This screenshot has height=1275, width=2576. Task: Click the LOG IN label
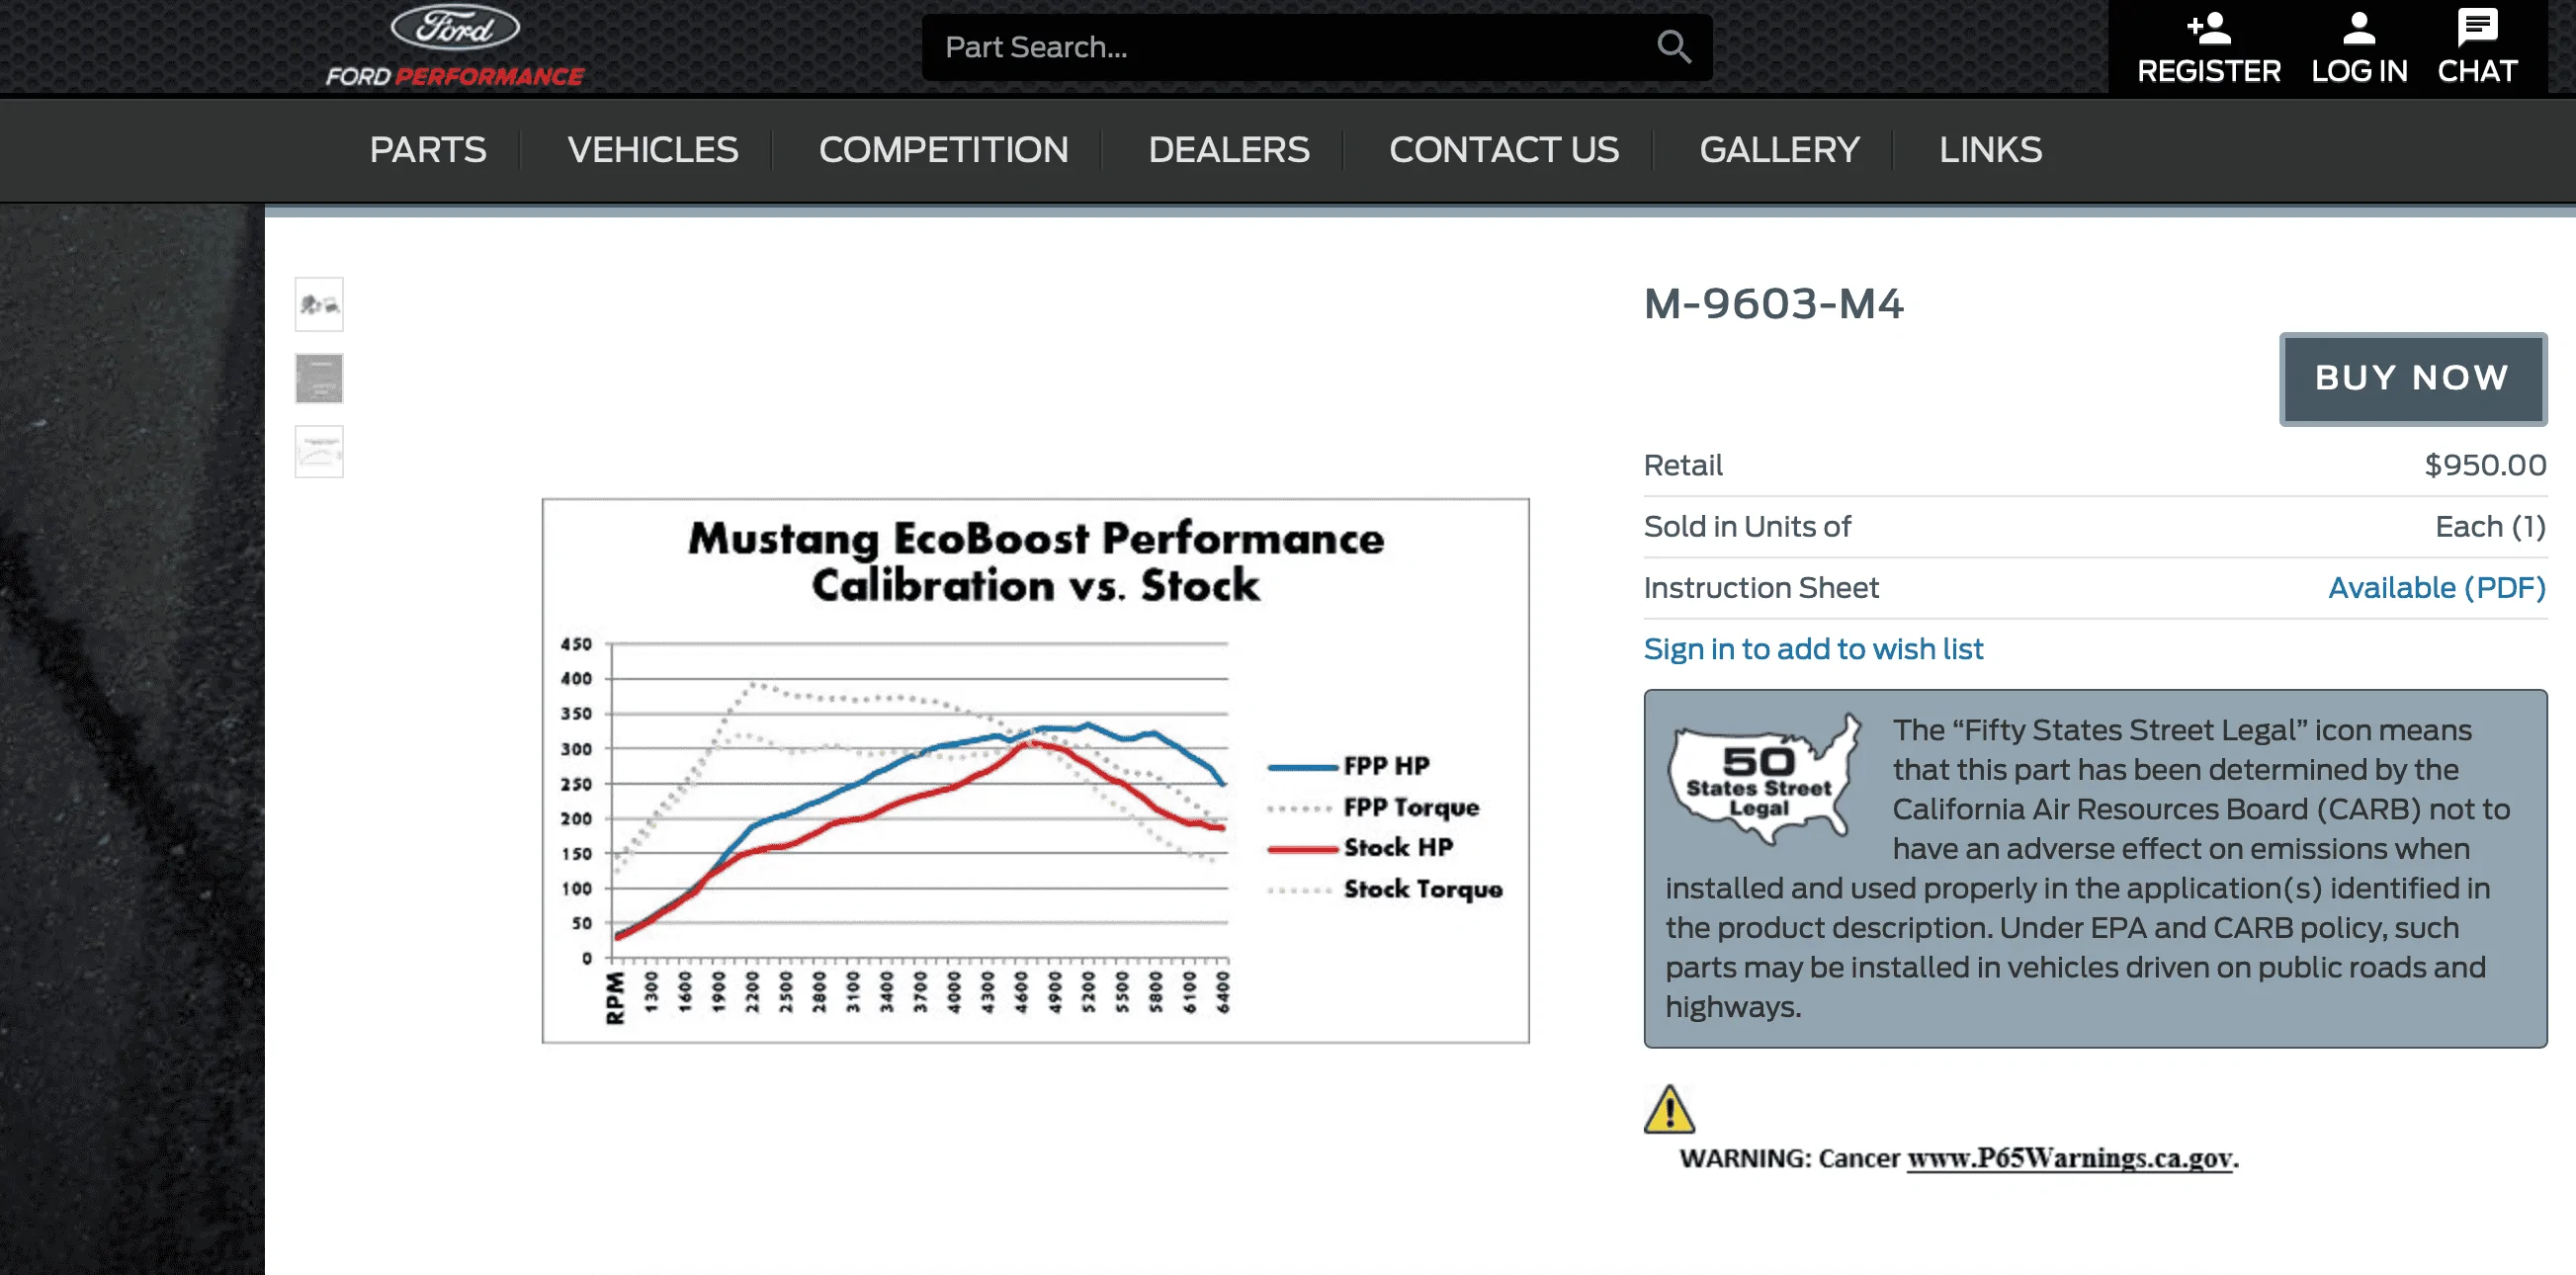[2358, 71]
